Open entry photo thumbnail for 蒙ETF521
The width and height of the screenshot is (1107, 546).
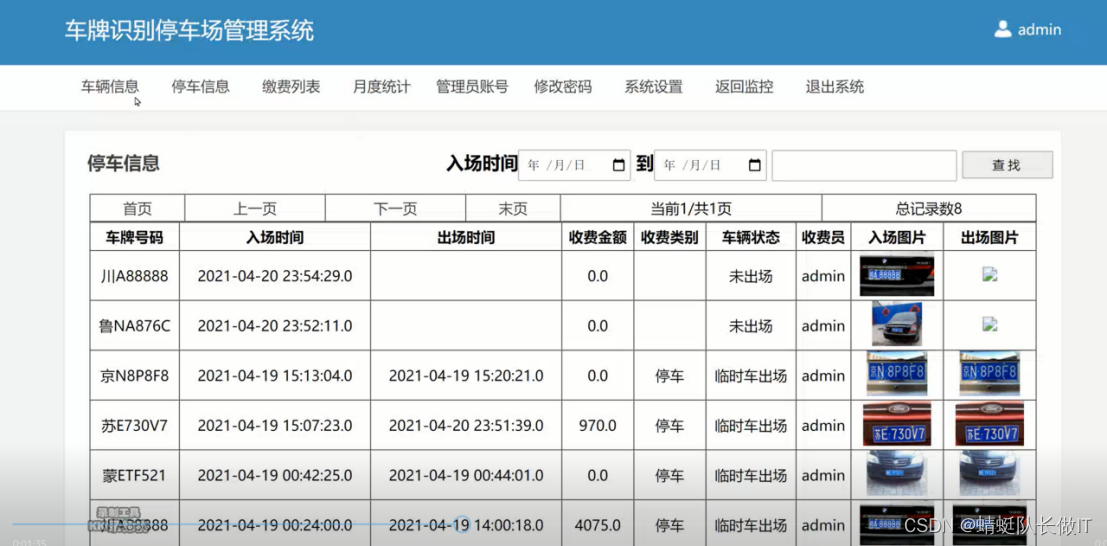[897, 473]
